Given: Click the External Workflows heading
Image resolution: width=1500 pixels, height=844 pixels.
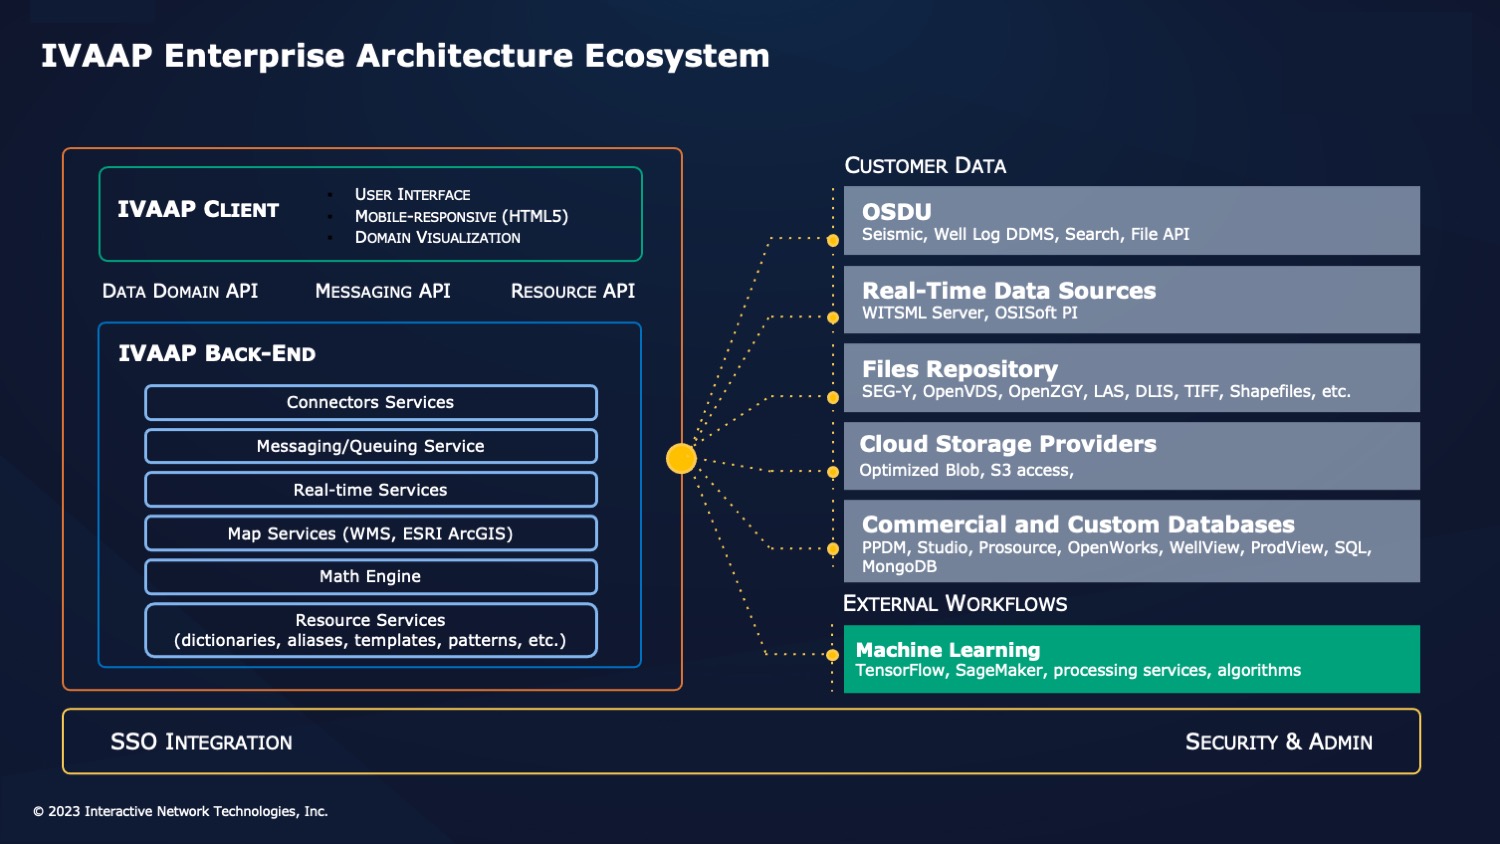Looking at the screenshot, I should pyautogui.click(x=955, y=604).
